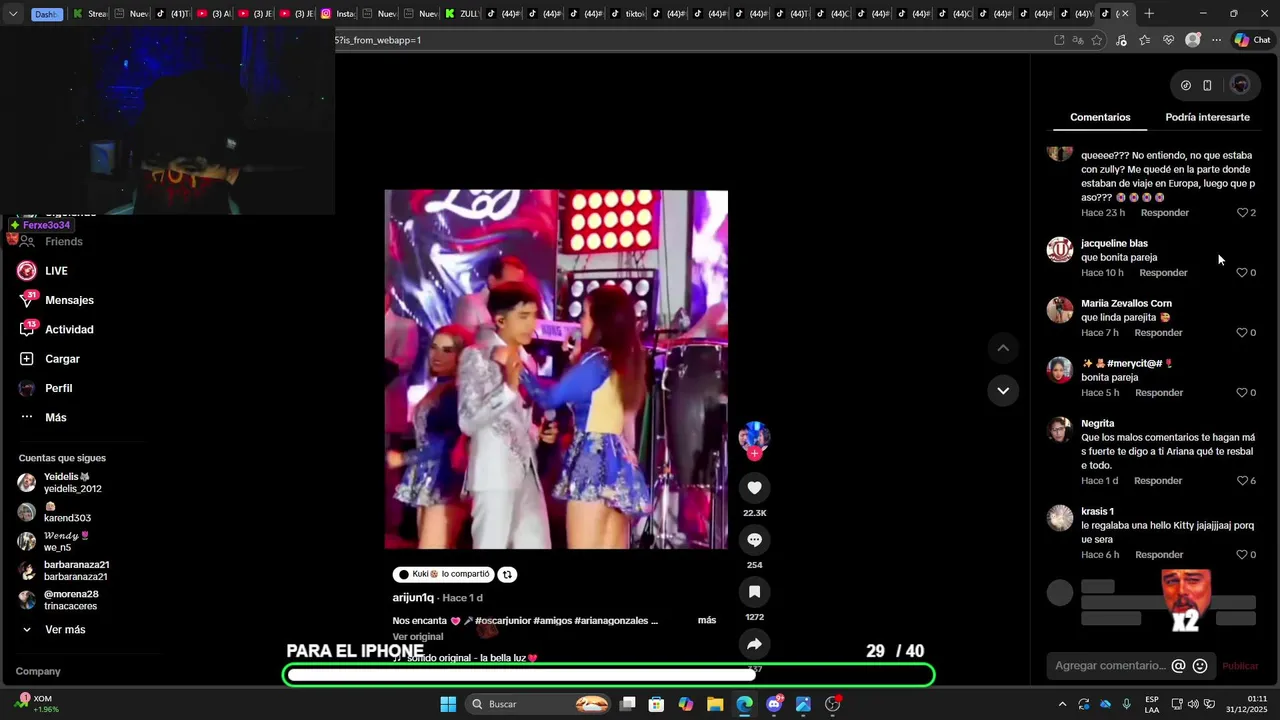This screenshot has height=720, width=1280.
Task: Open profile avatar in the top-right pill
Action: coord(1240,85)
